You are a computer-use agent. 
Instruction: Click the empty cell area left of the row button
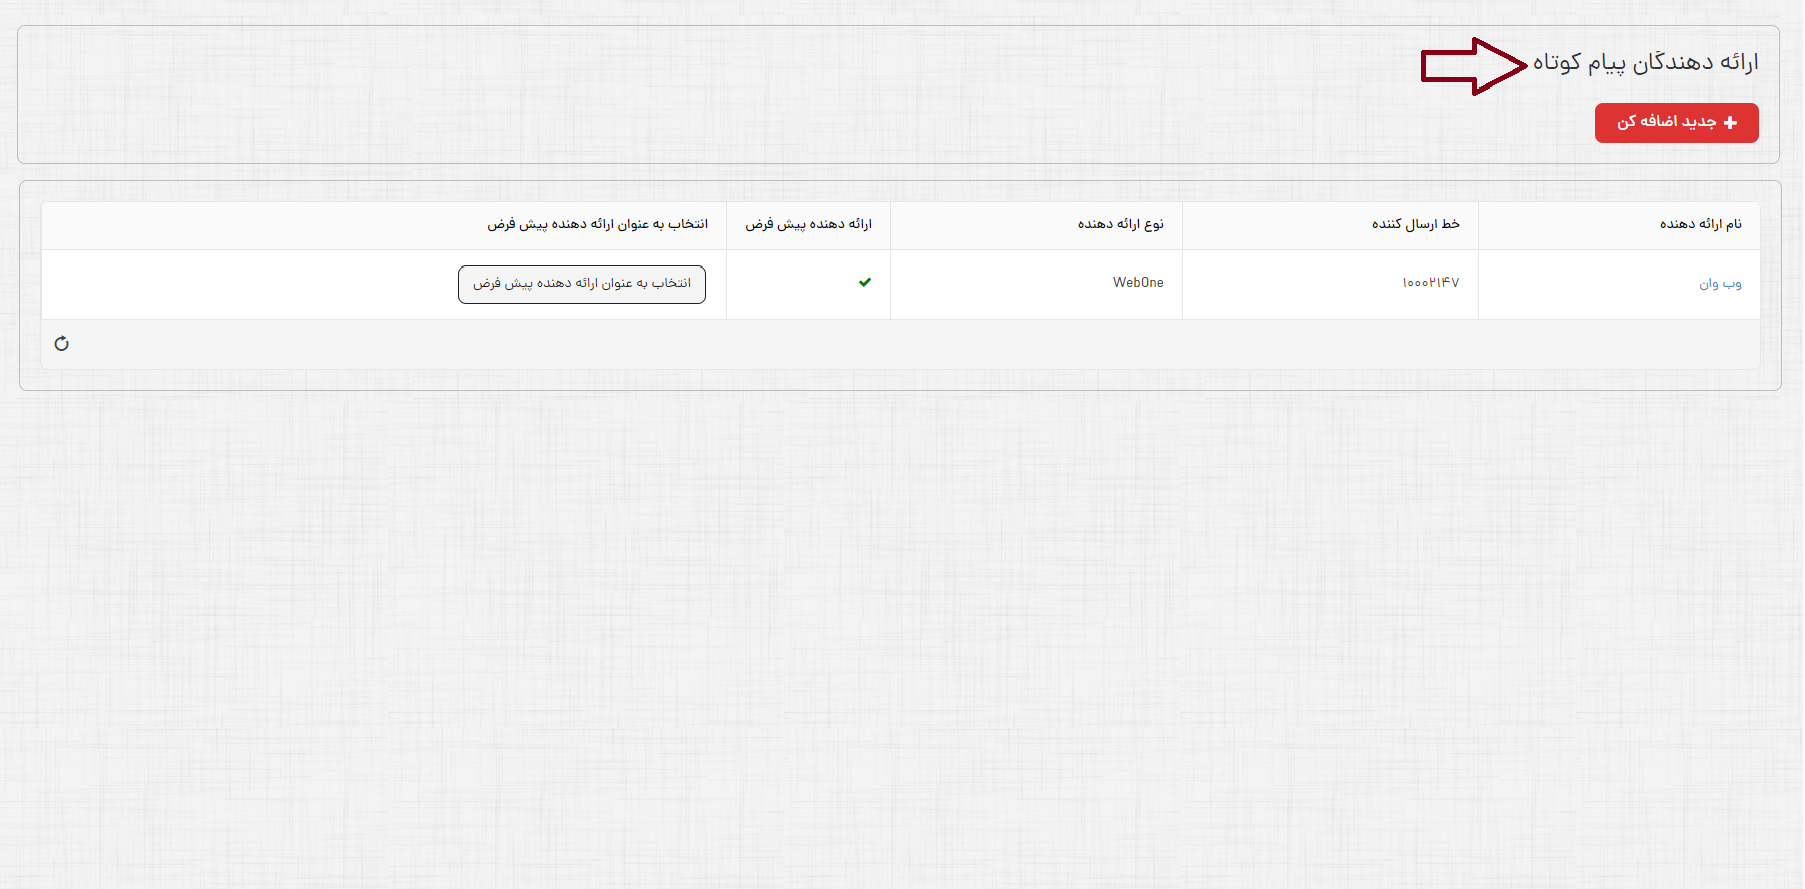[250, 284]
